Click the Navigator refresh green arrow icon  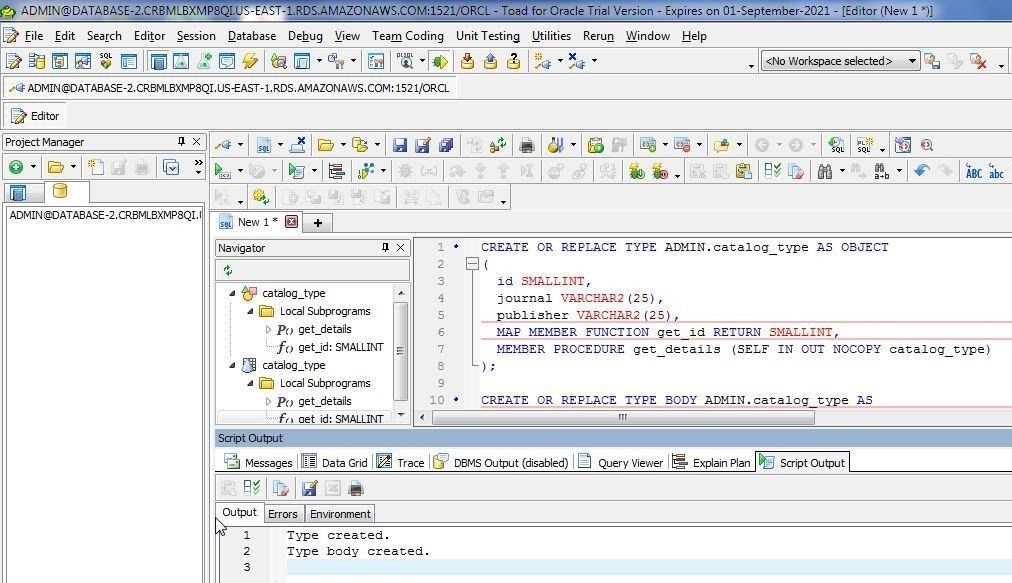[228, 271]
